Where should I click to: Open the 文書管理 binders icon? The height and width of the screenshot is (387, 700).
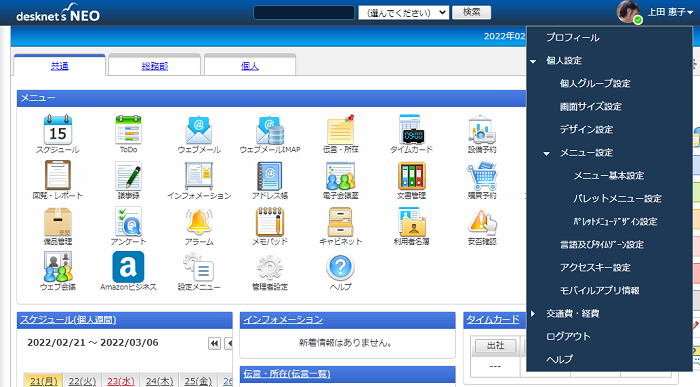point(411,175)
